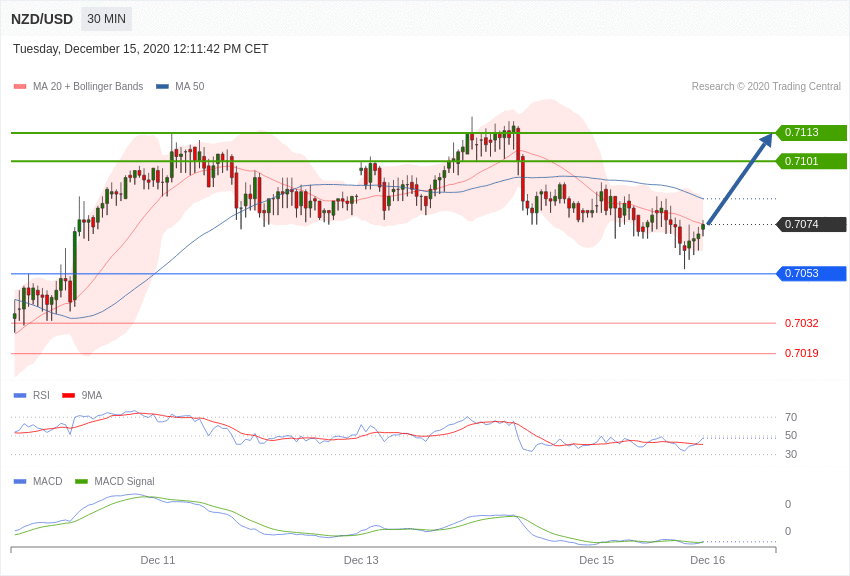The width and height of the screenshot is (850, 576).
Task: Click the MA 20 Bollinger Bands pink swatch
Action: pyautogui.click(x=20, y=86)
